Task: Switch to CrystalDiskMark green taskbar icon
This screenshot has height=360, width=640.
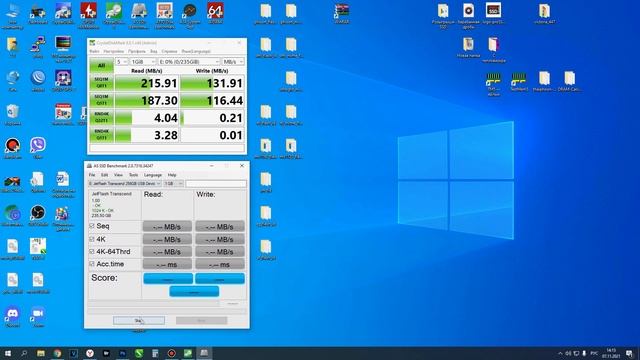Action: (188, 353)
